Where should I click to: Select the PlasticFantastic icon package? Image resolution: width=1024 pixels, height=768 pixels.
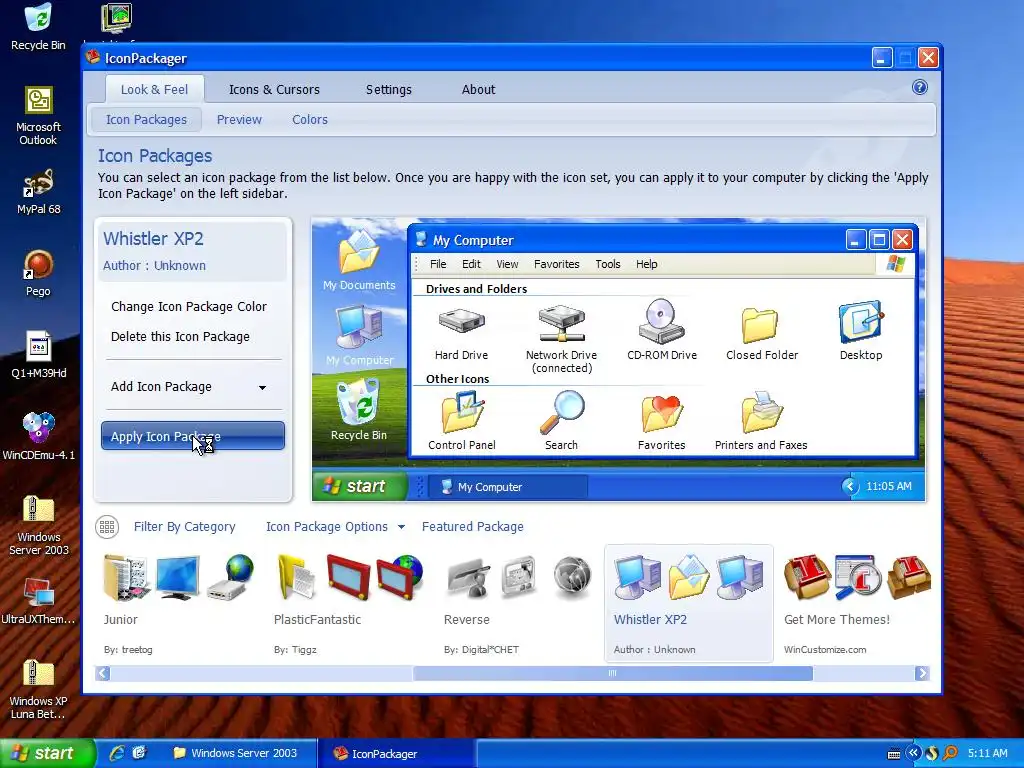click(351, 603)
